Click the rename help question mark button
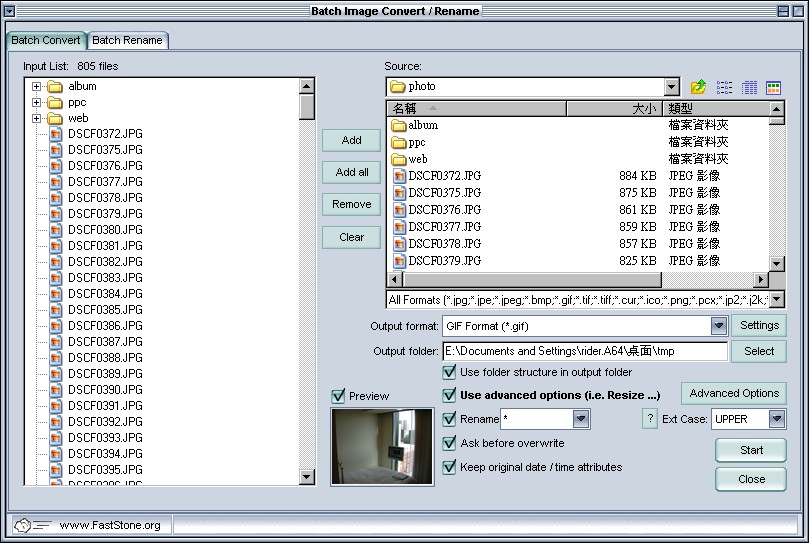Screen dimensions: 809x543 point(649,419)
